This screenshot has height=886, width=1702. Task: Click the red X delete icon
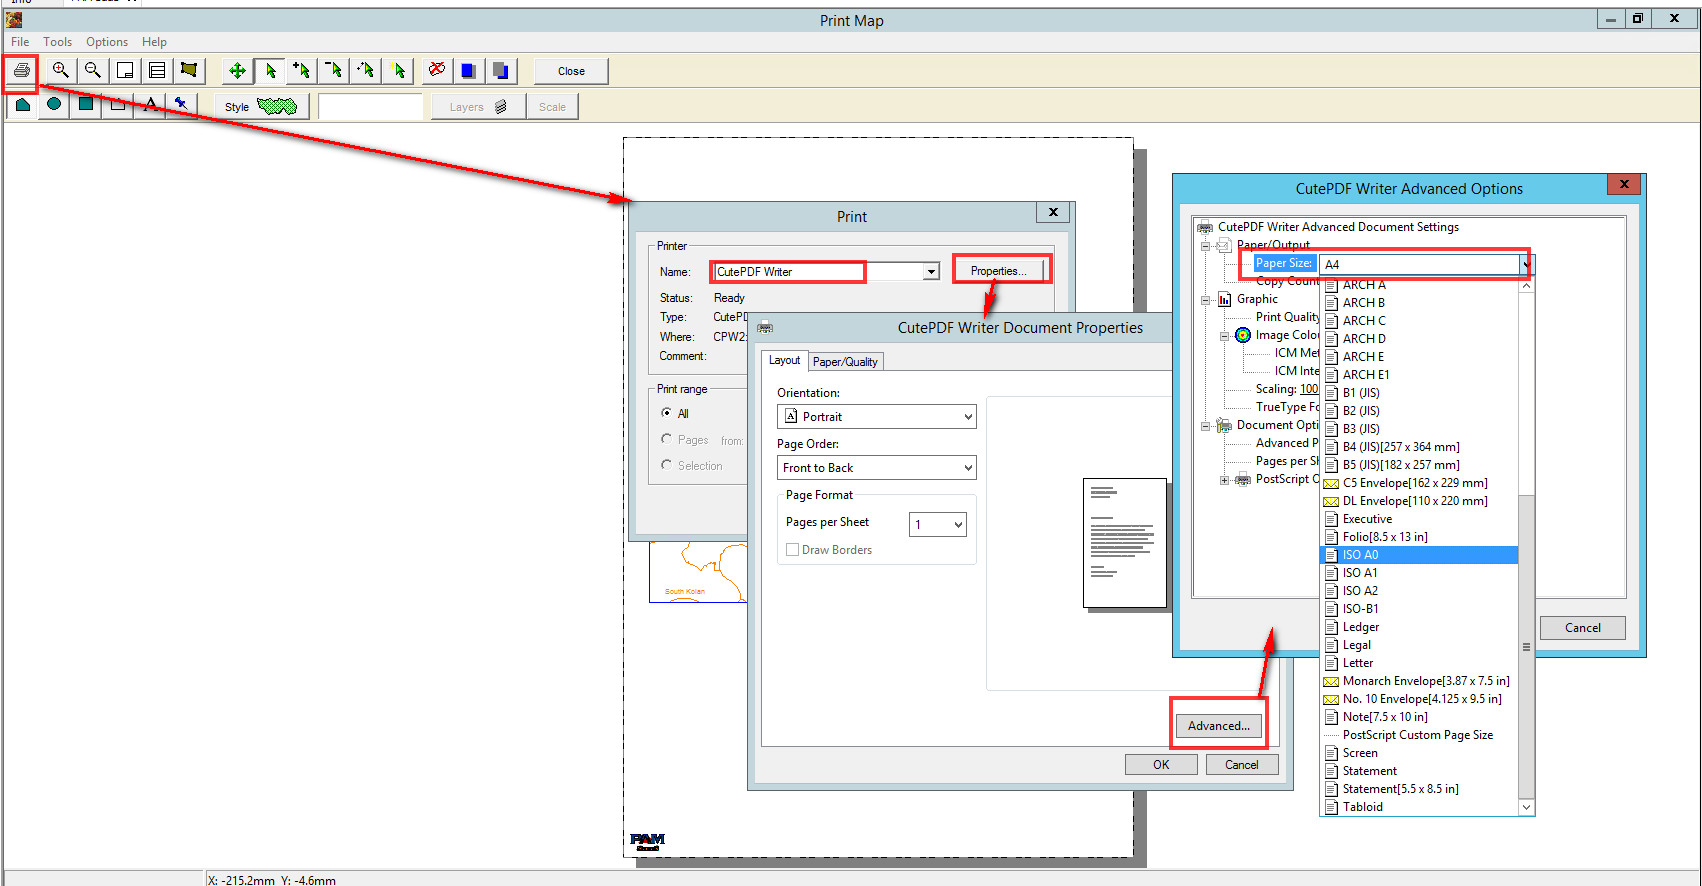click(436, 70)
